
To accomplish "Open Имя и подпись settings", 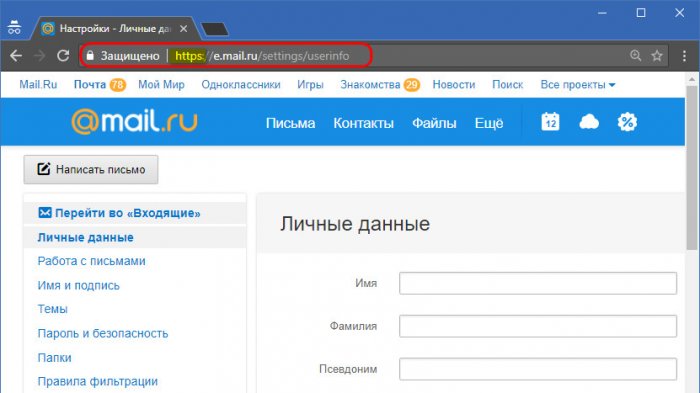I will click(x=79, y=285).
